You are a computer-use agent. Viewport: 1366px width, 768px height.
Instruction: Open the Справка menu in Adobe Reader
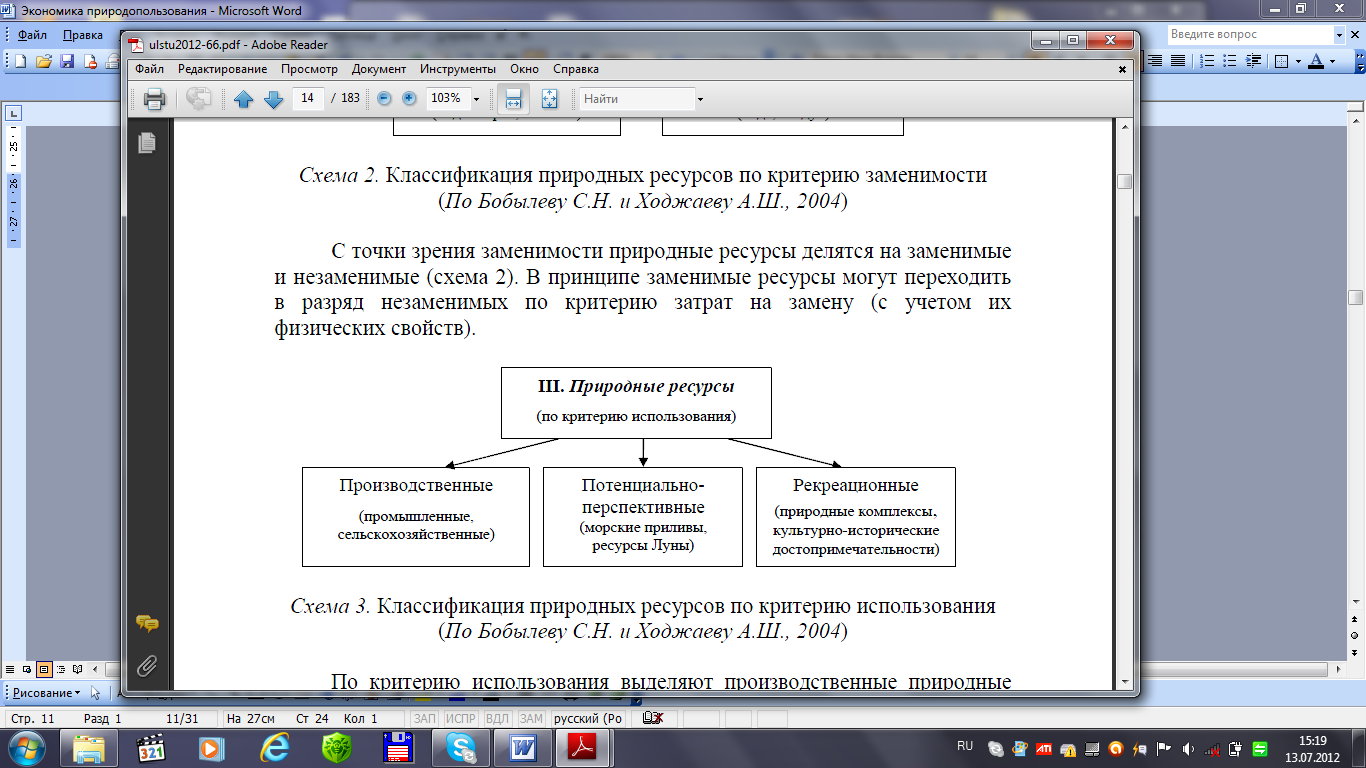tap(576, 69)
